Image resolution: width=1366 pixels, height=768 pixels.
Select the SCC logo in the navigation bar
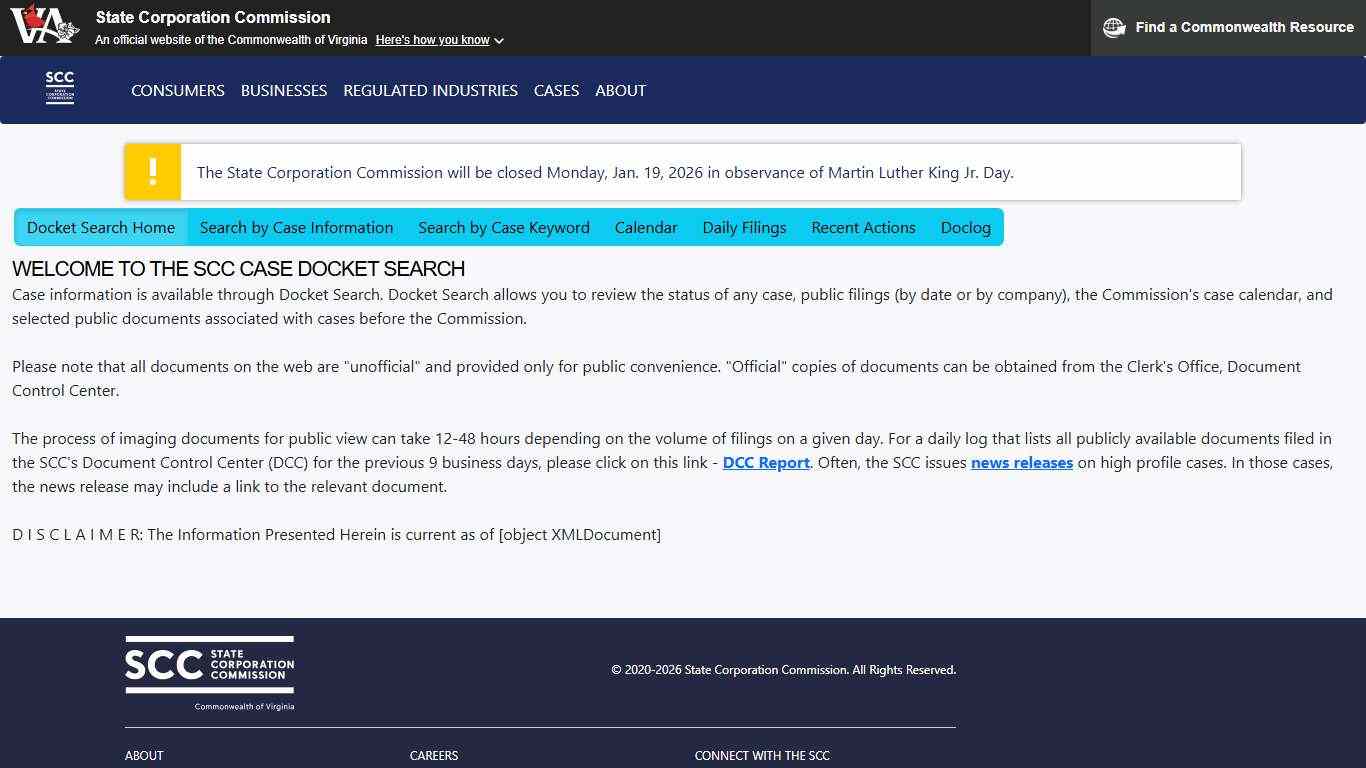pyautogui.click(x=59, y=88)
